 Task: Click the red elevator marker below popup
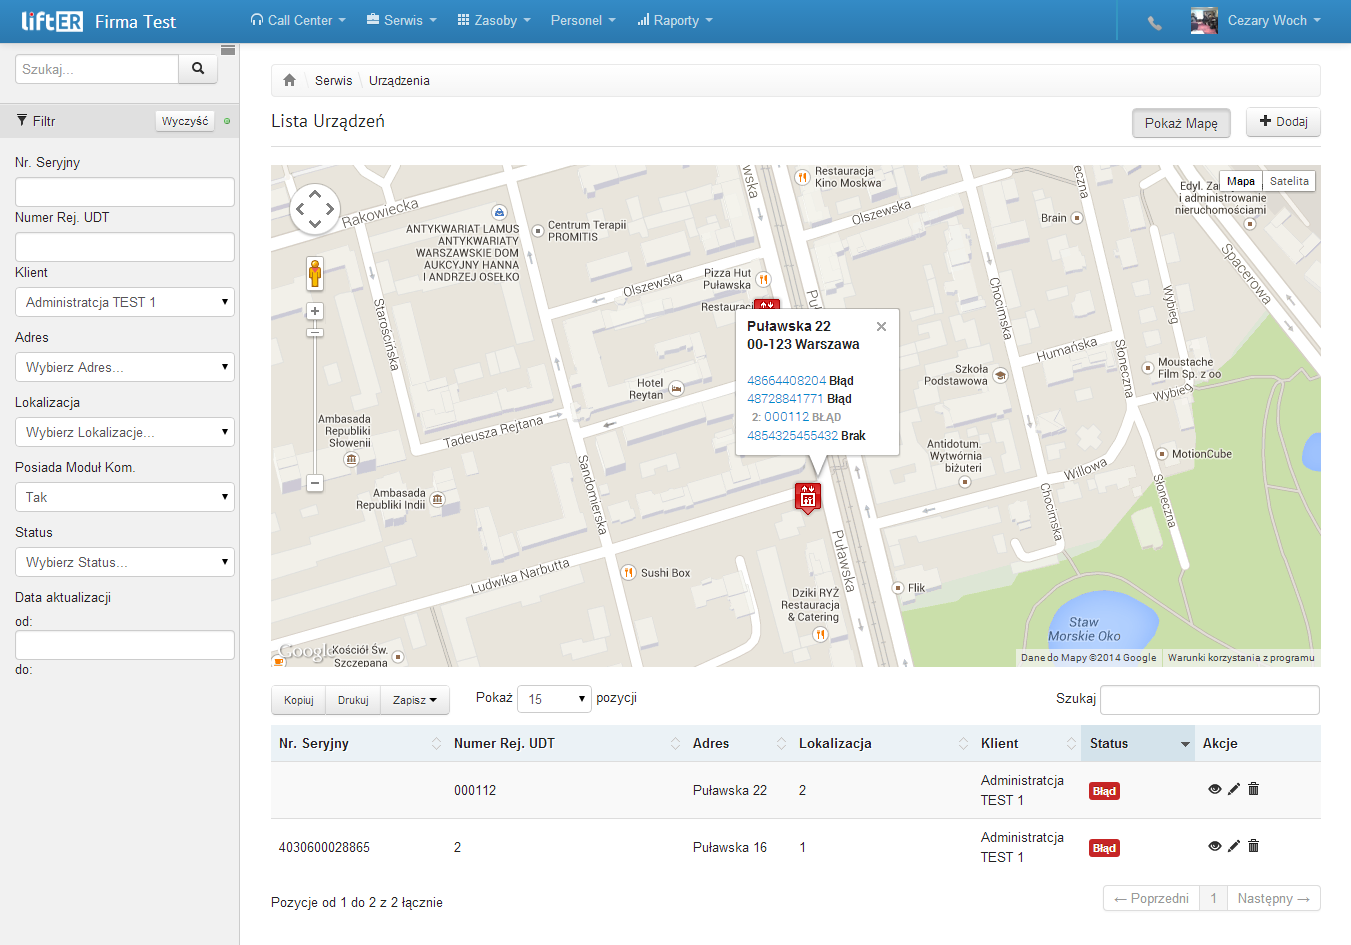click(x=808, y=496)
